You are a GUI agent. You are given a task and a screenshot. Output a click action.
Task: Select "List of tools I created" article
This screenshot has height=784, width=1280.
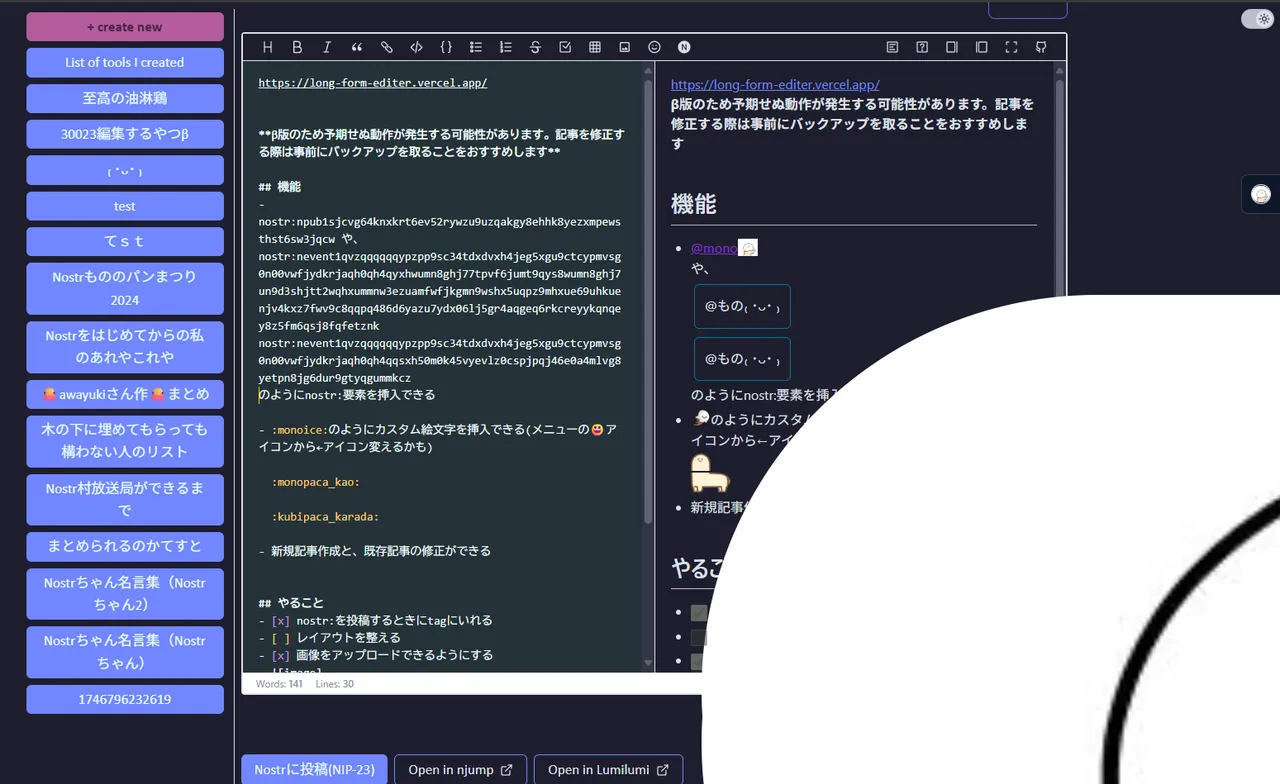point(125,62)
